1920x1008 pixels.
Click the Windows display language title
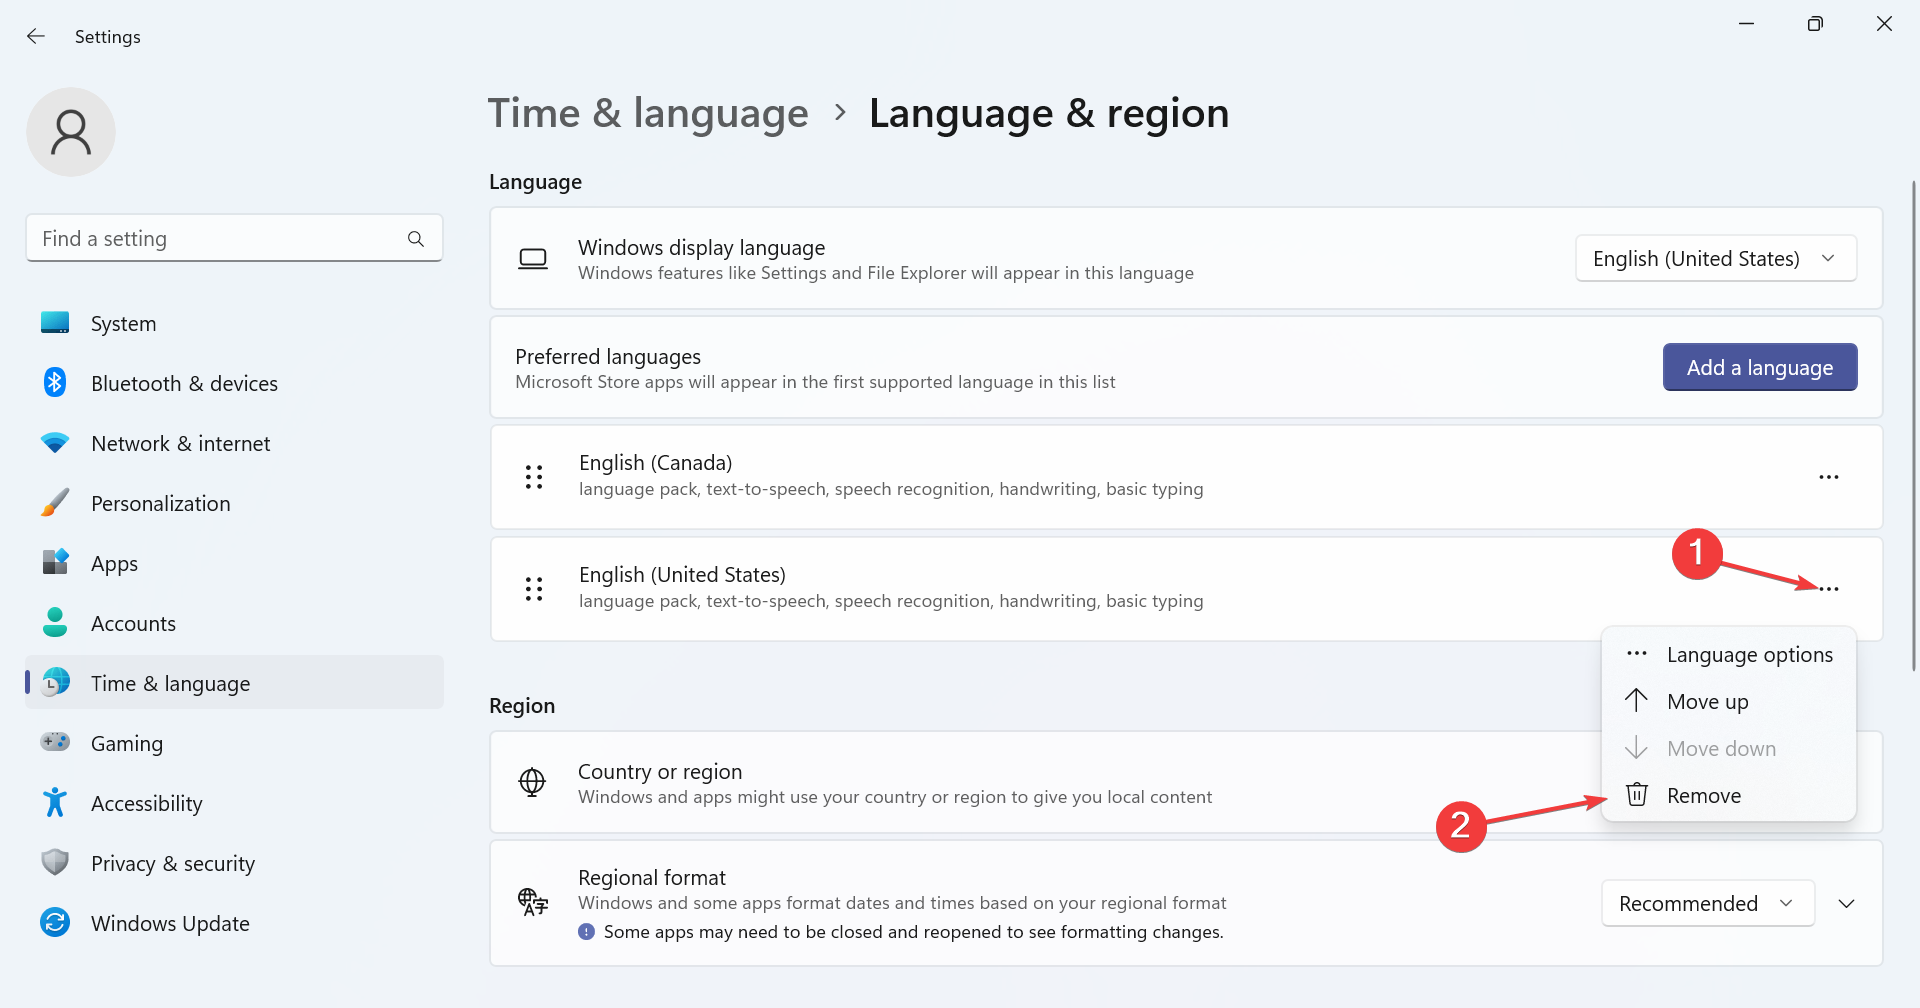(x=701, y=248)
